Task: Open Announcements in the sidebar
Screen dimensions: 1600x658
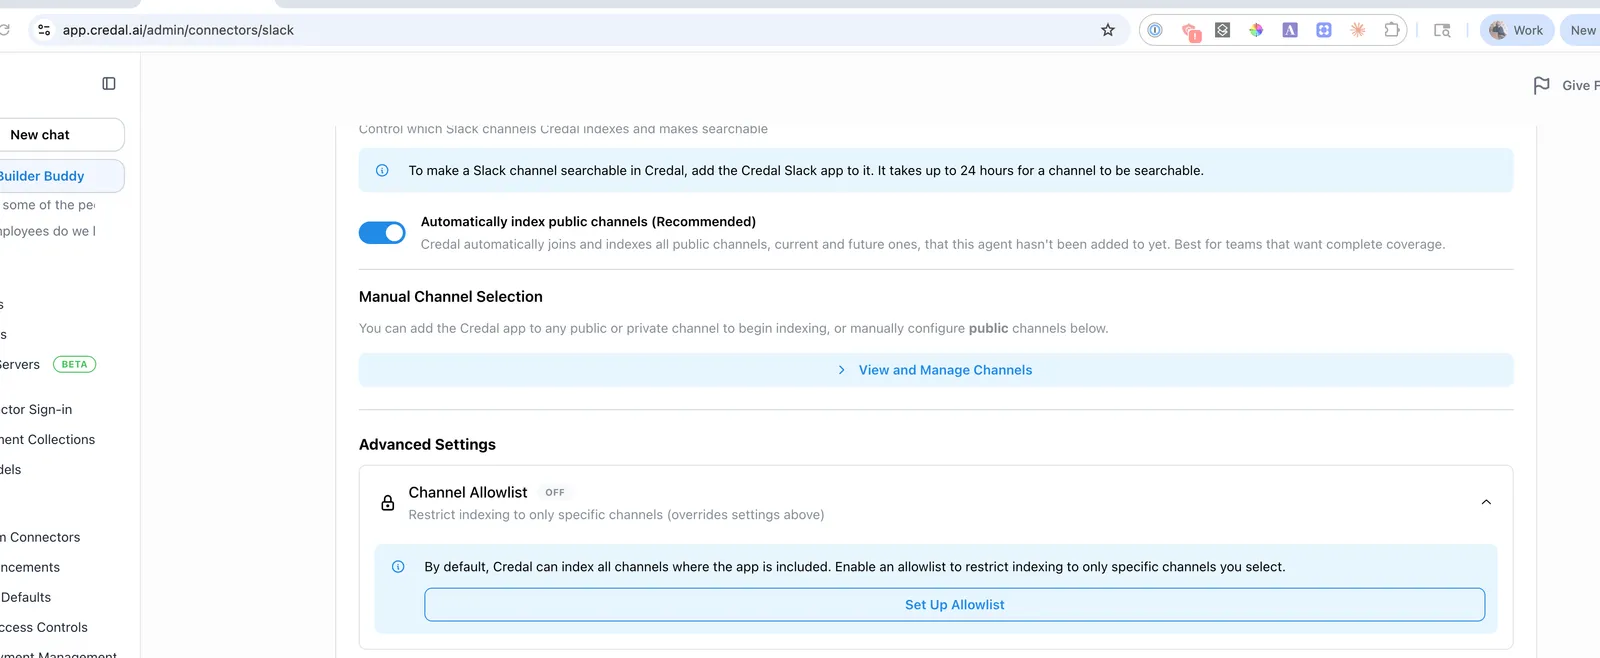Action: coord(30,567)
